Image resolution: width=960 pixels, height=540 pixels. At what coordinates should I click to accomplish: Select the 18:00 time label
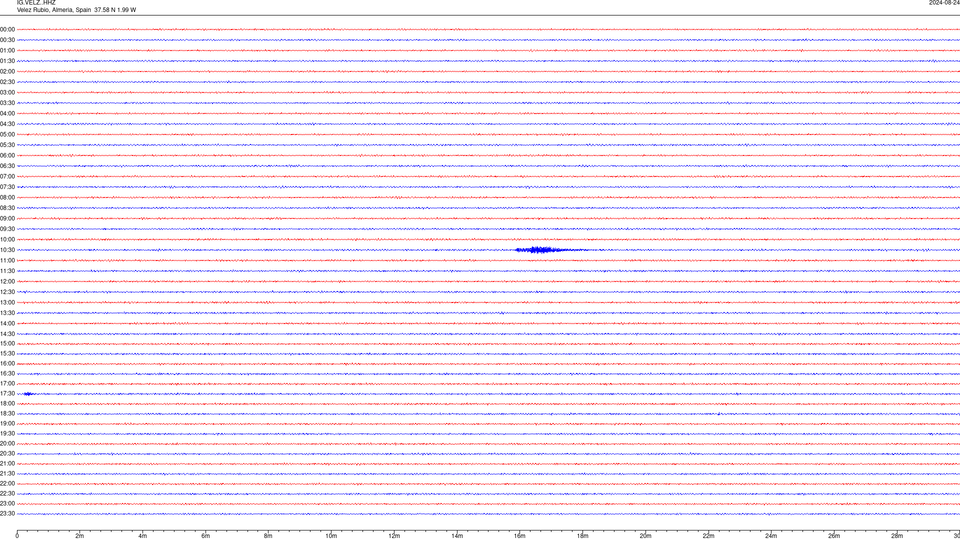click(7, 403)
